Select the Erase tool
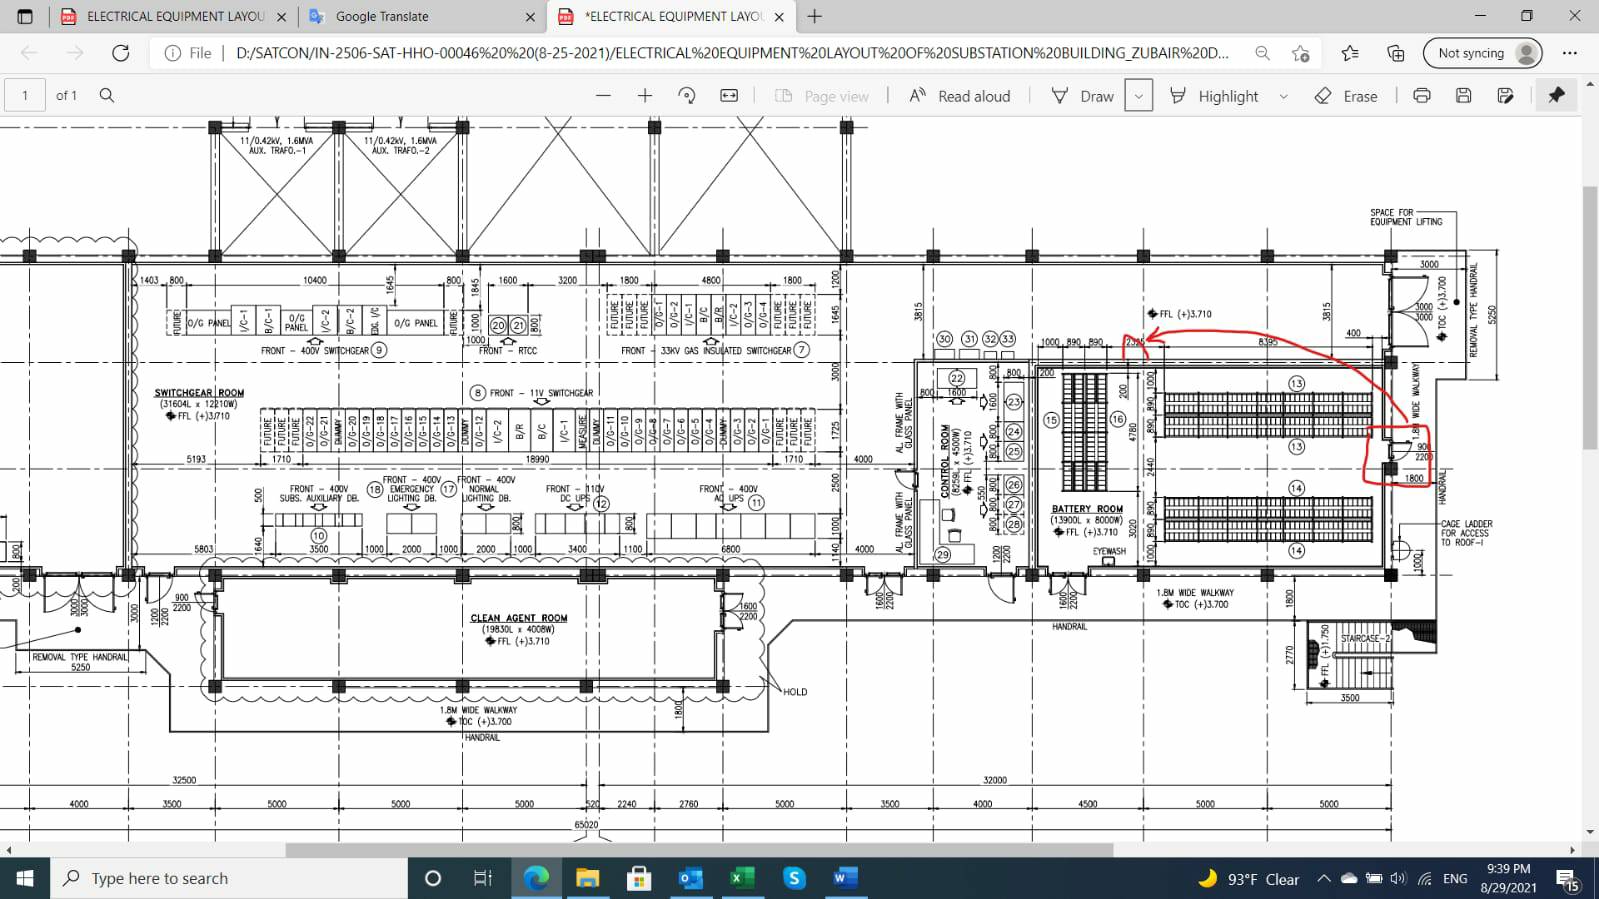This screenshot has width=1599, height=899. (1346, 96)
